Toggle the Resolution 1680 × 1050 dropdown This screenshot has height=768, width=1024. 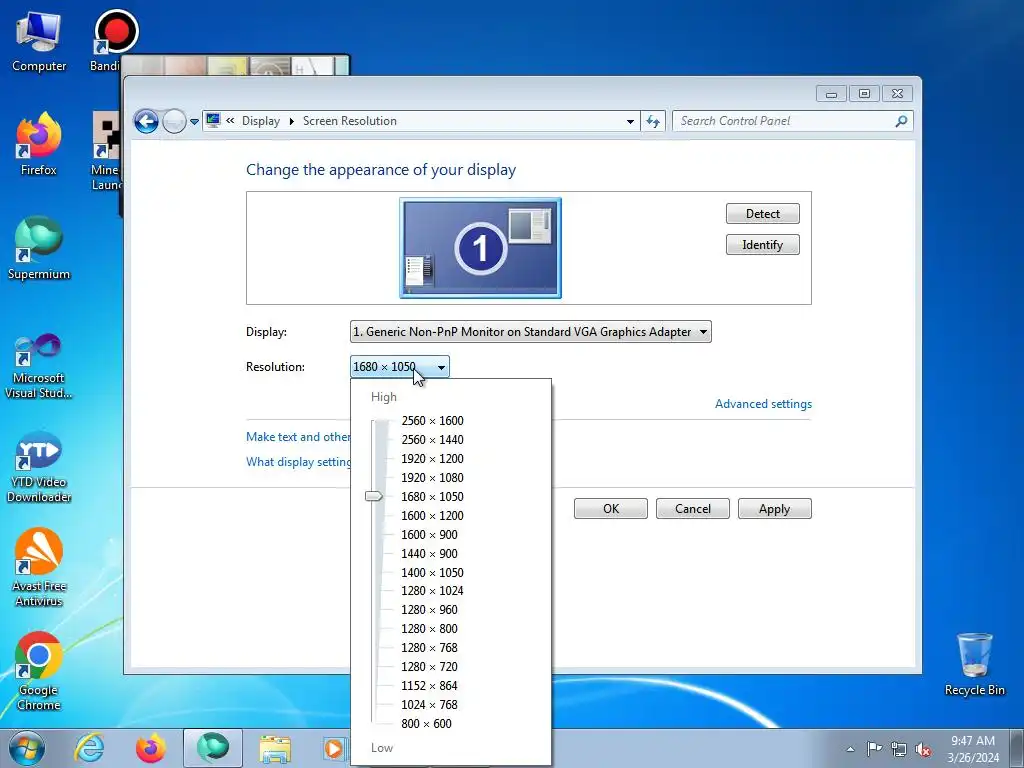(x=399, y=367)
